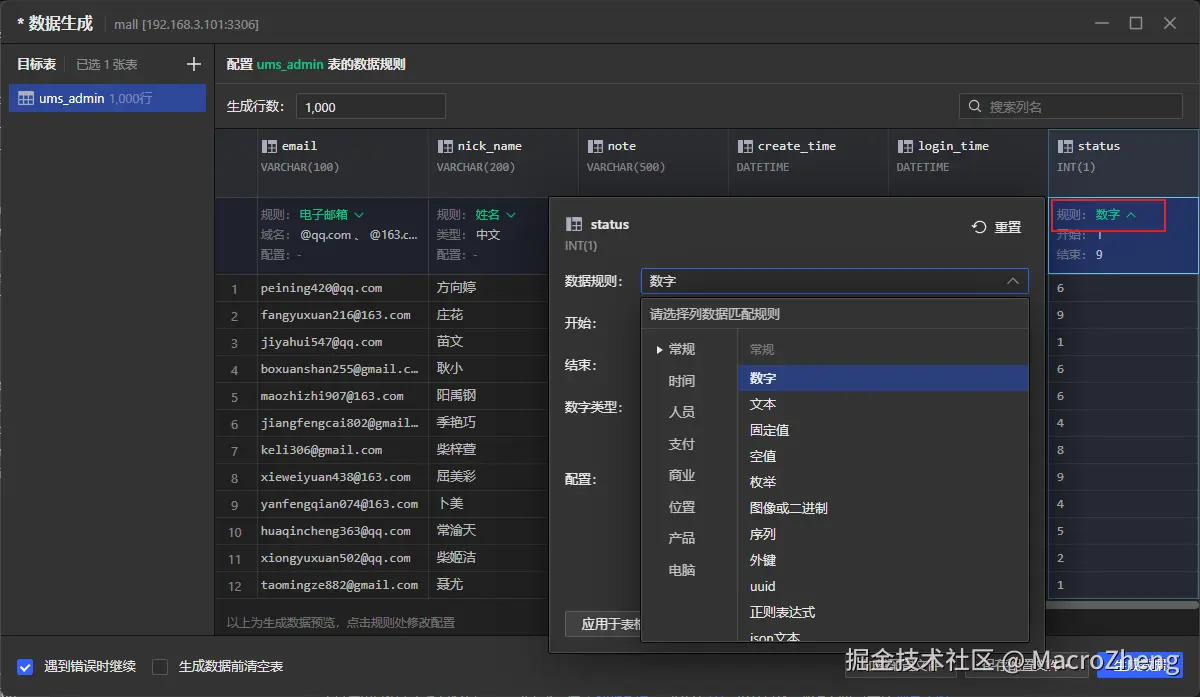Click the login_time column header icon

click(x=905, y=146)
